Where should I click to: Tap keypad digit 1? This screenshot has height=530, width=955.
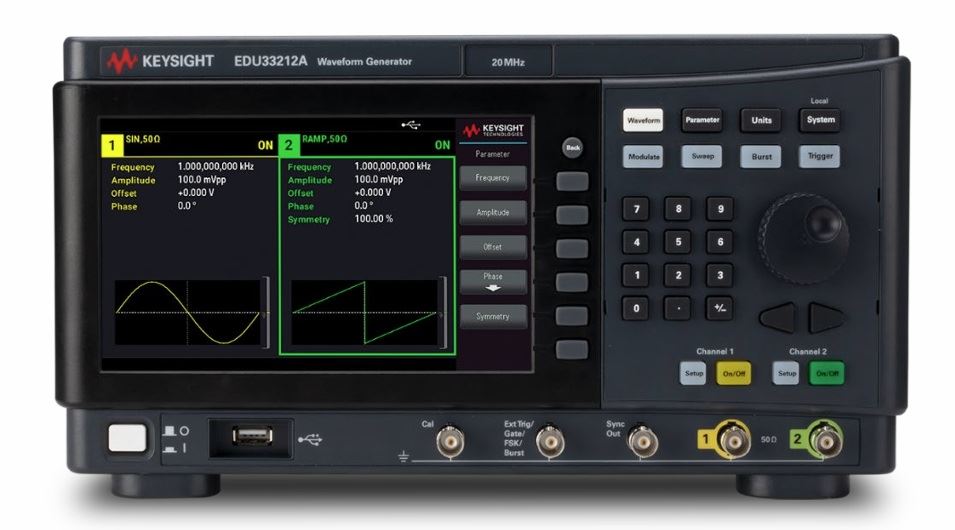(636, 275)
